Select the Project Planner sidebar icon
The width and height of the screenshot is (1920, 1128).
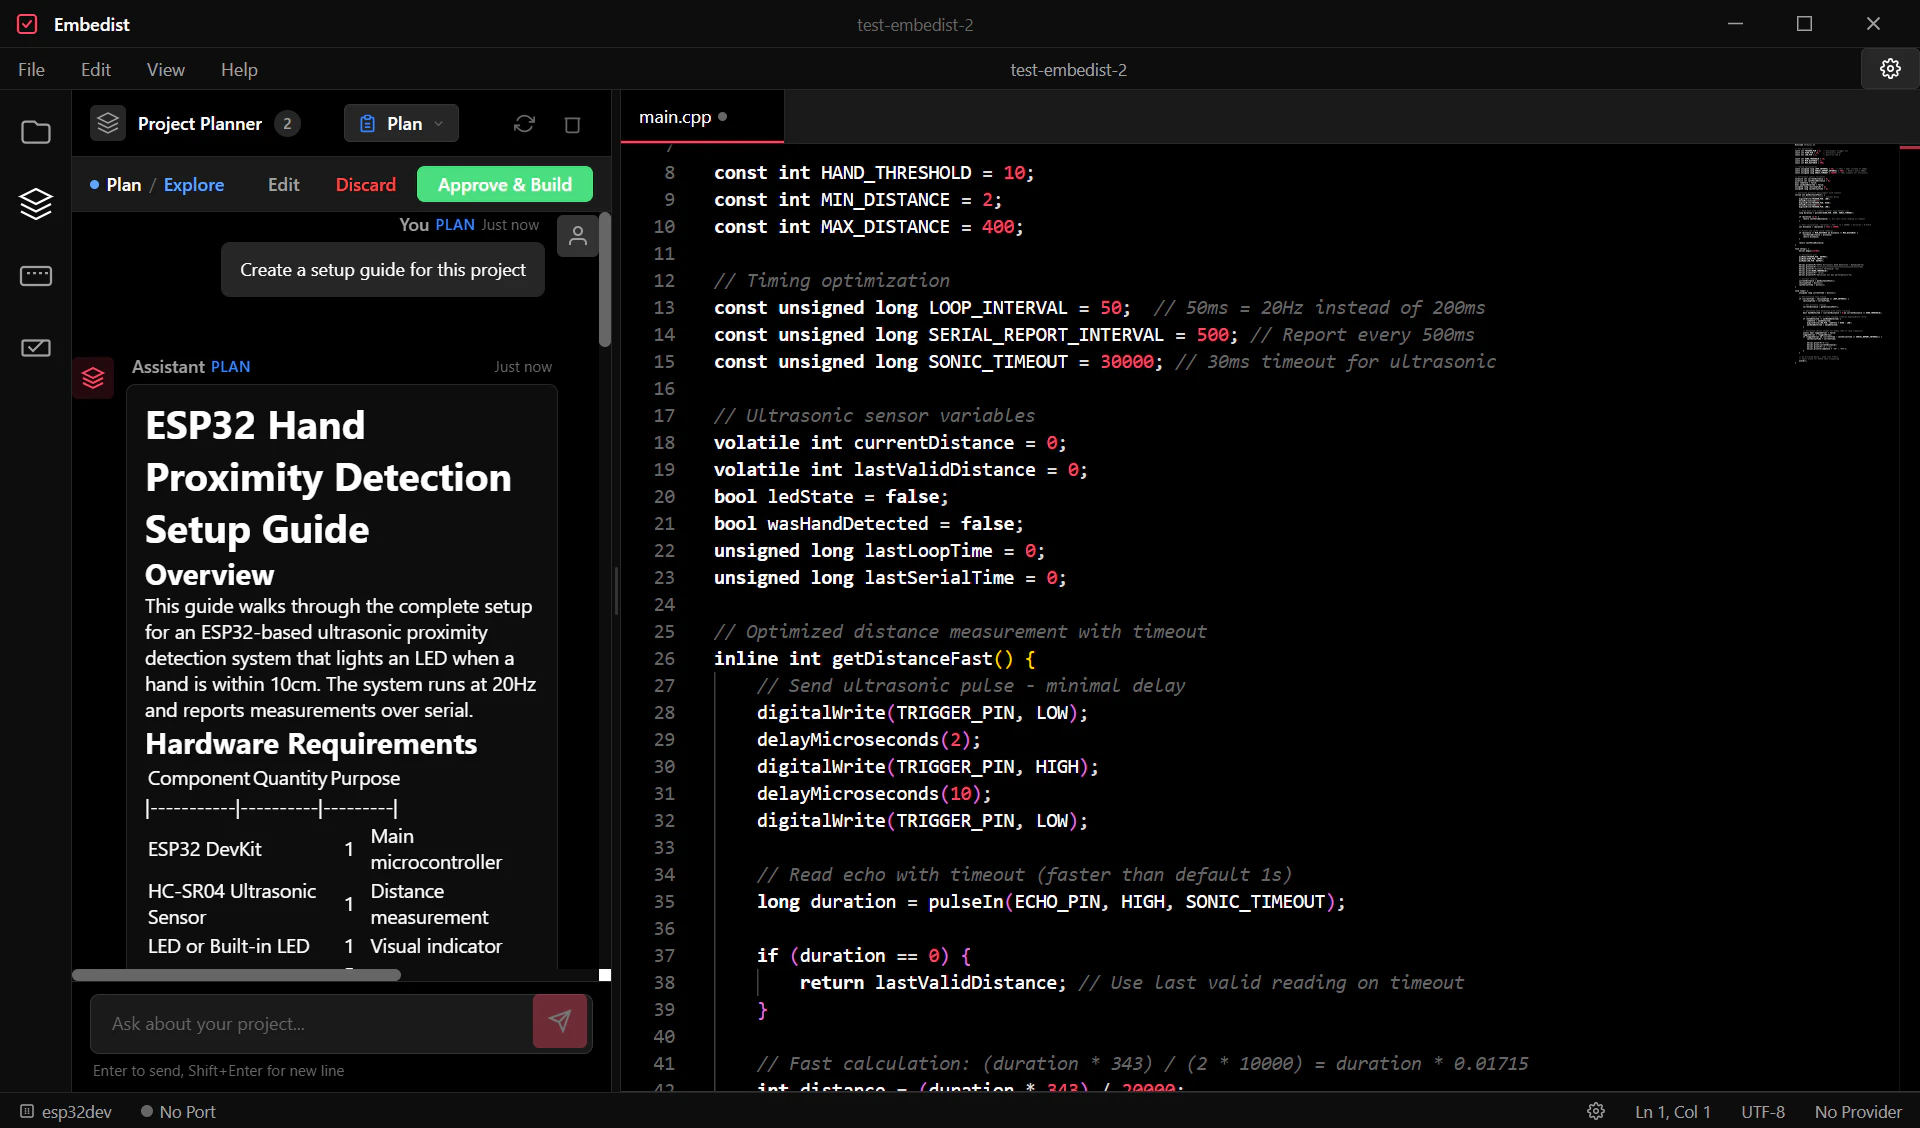click(36, 204)
